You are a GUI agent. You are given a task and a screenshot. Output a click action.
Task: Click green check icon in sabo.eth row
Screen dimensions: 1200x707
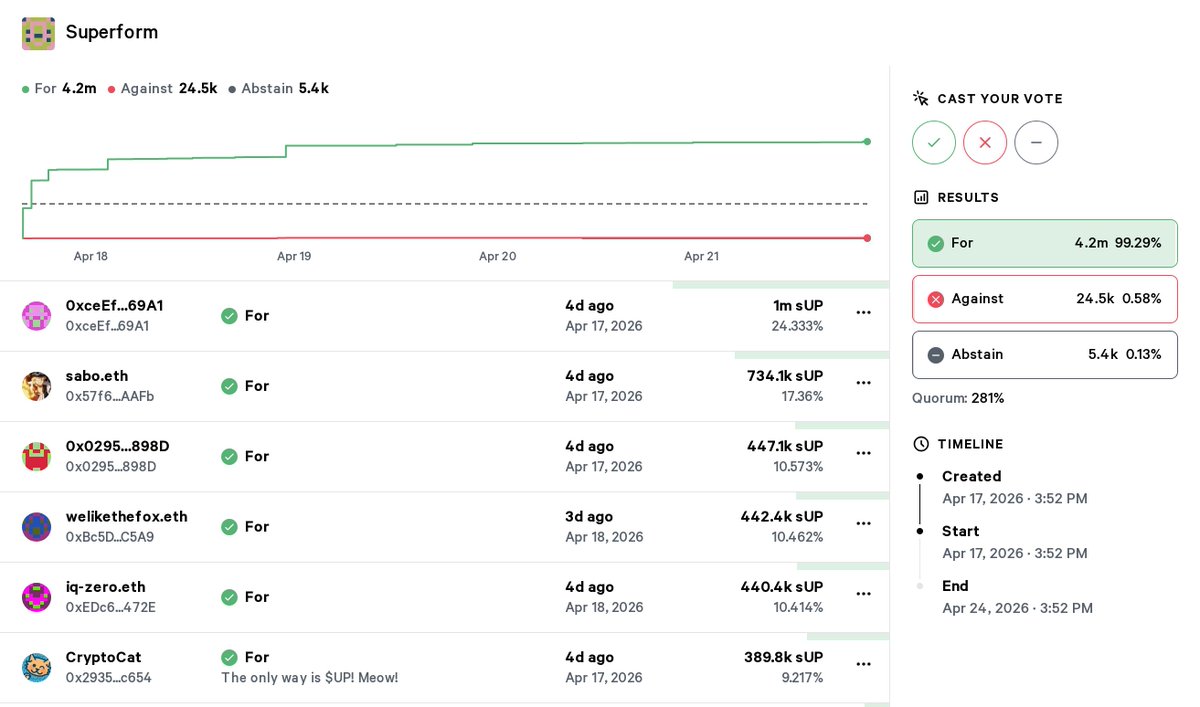(x=229, y=386)
